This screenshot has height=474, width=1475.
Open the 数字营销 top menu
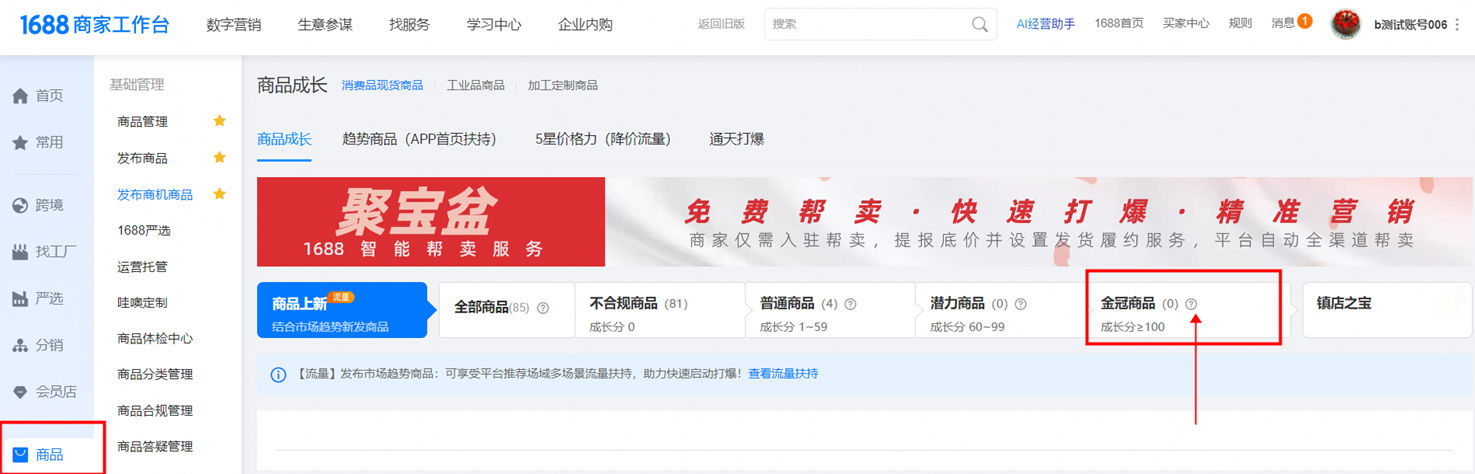pos(233,24)
